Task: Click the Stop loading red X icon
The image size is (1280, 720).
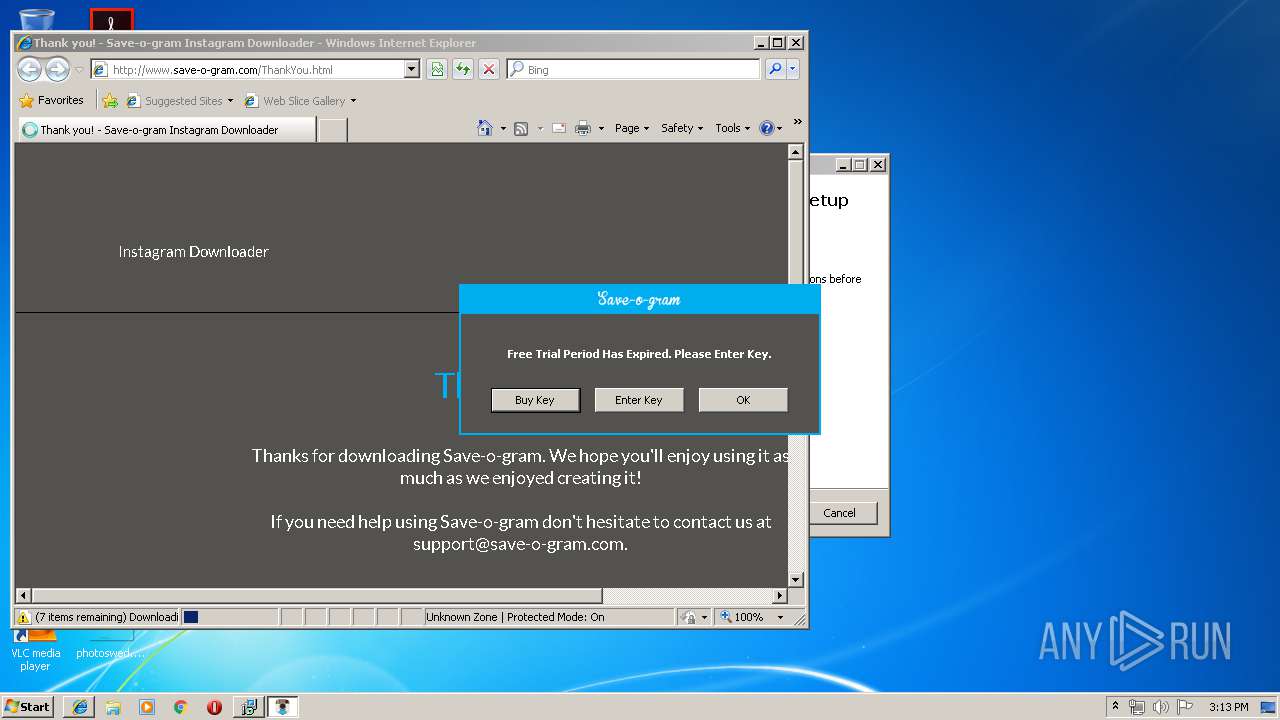Action: point(488,69)
